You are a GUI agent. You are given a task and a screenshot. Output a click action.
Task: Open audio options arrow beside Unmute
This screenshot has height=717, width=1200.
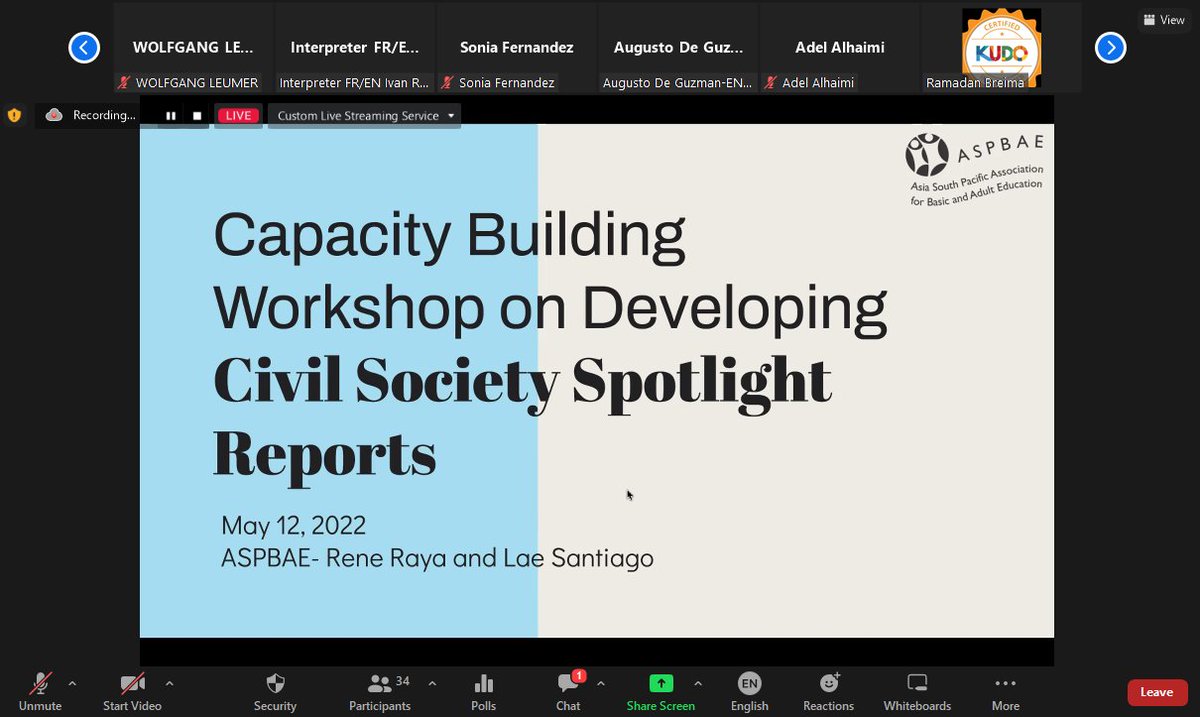click(72, 684)
